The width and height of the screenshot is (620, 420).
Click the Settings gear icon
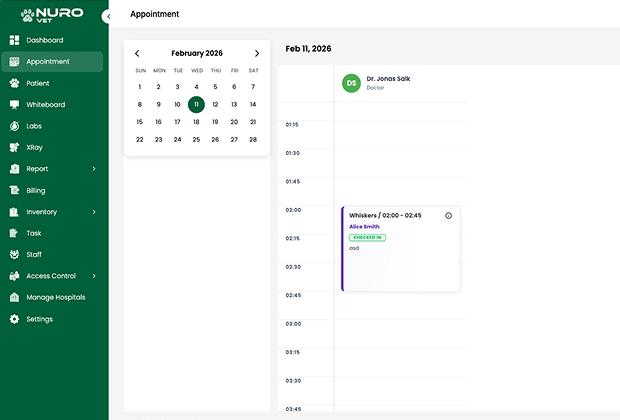14,319
